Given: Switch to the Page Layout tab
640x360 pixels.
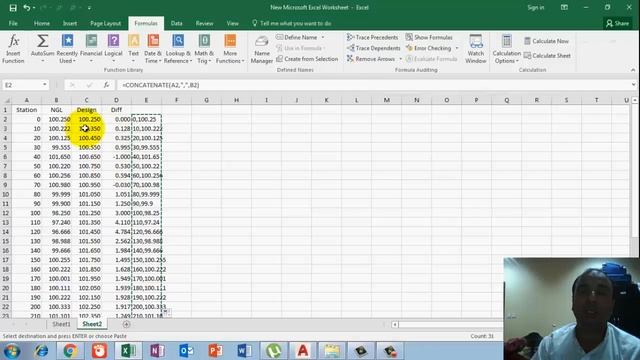Looking at the screenshot, I should (105, 23).
